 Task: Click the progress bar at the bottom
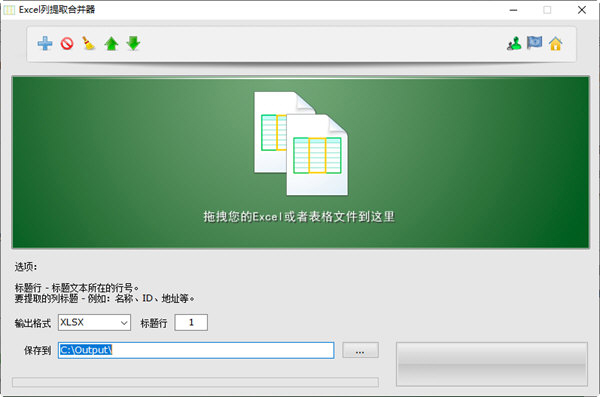pyautogui.click(x=195, y=382)
